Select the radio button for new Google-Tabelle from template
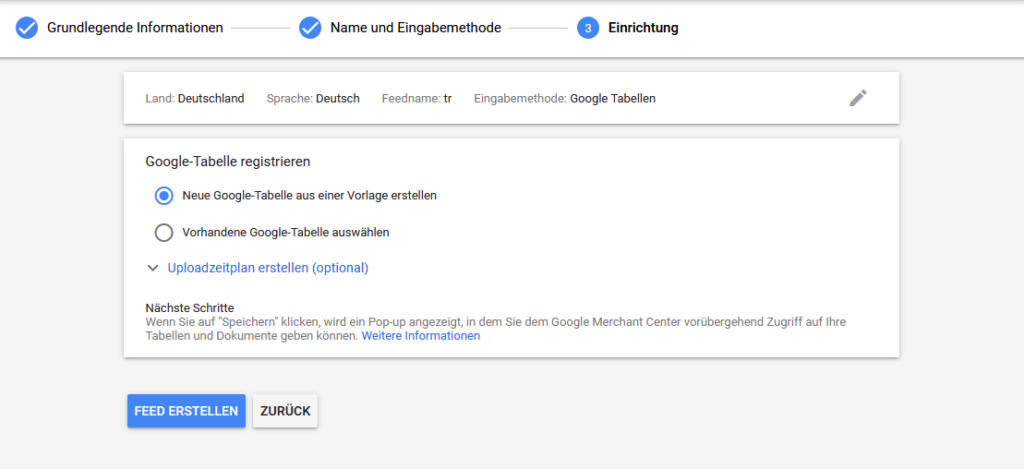Image resolution: width=1024 pixels, height=469 pixels. pos(164,195)
